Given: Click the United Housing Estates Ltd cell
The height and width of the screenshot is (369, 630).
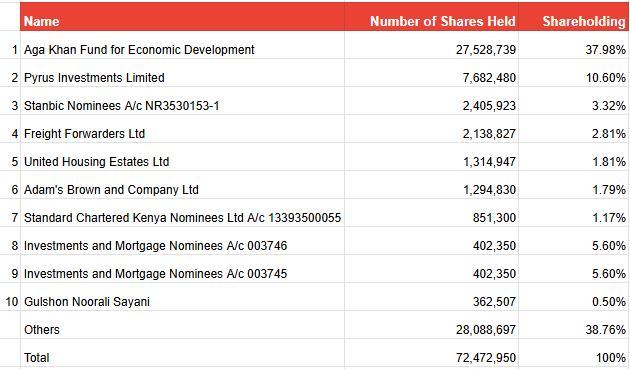Looking at the screenshot, I should pyautogui.click(x=182, y=157).
